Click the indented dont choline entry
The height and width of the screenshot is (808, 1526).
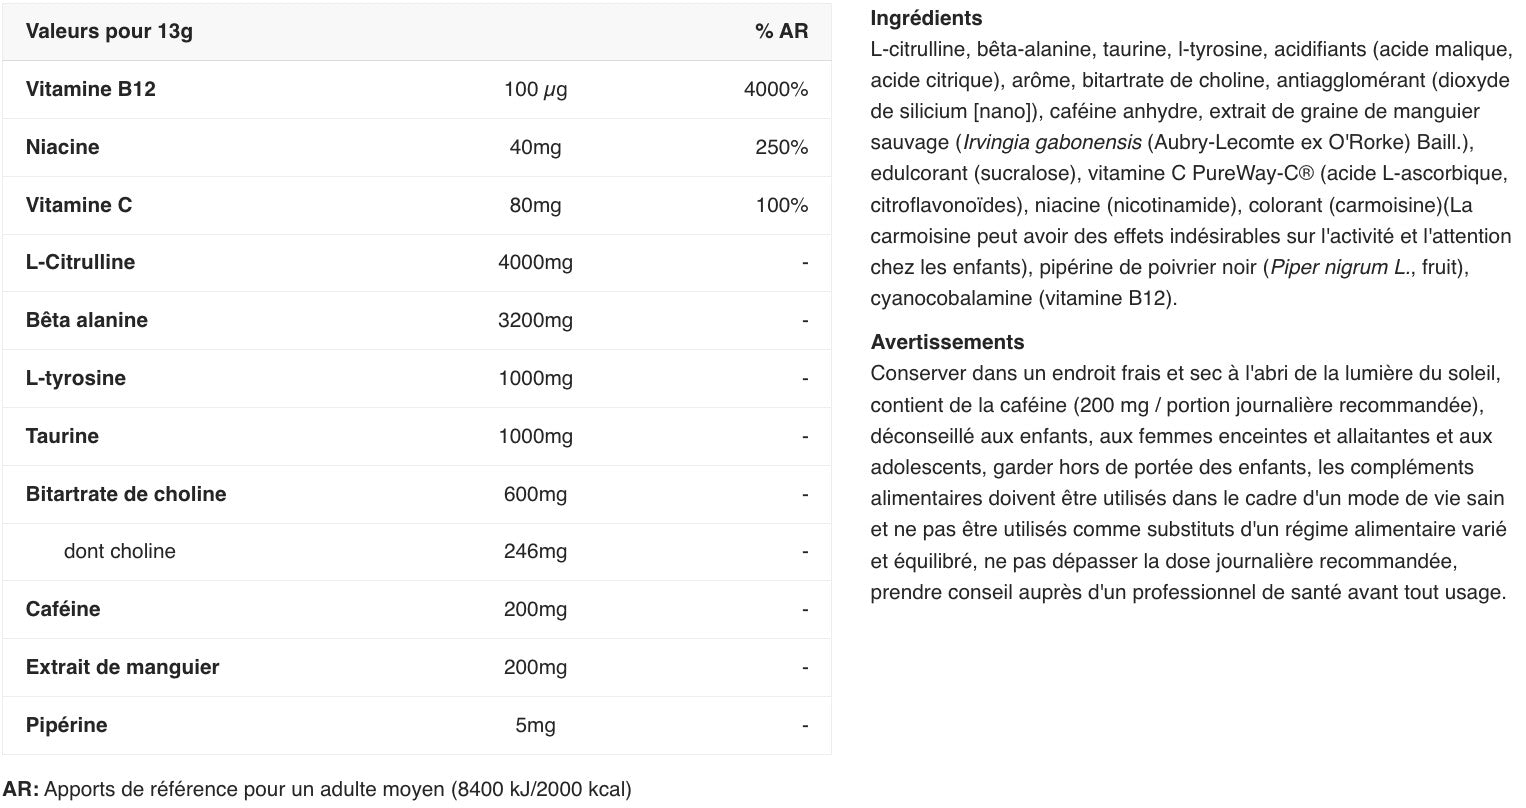[119, 551]
